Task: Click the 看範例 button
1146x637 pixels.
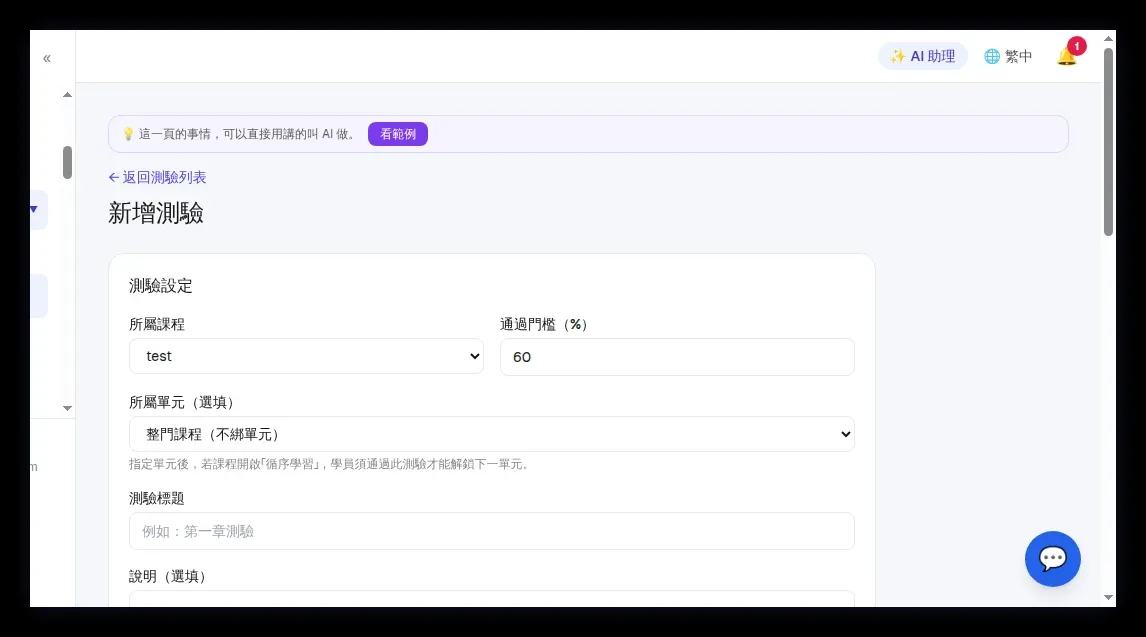Action: (398, 134)
